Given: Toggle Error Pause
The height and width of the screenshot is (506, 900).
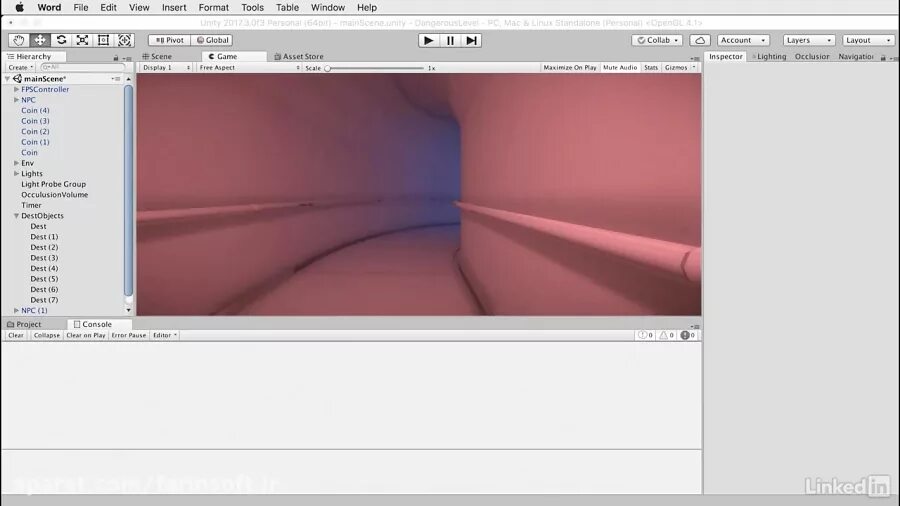Looking at the screenshot, I should 129,335.
